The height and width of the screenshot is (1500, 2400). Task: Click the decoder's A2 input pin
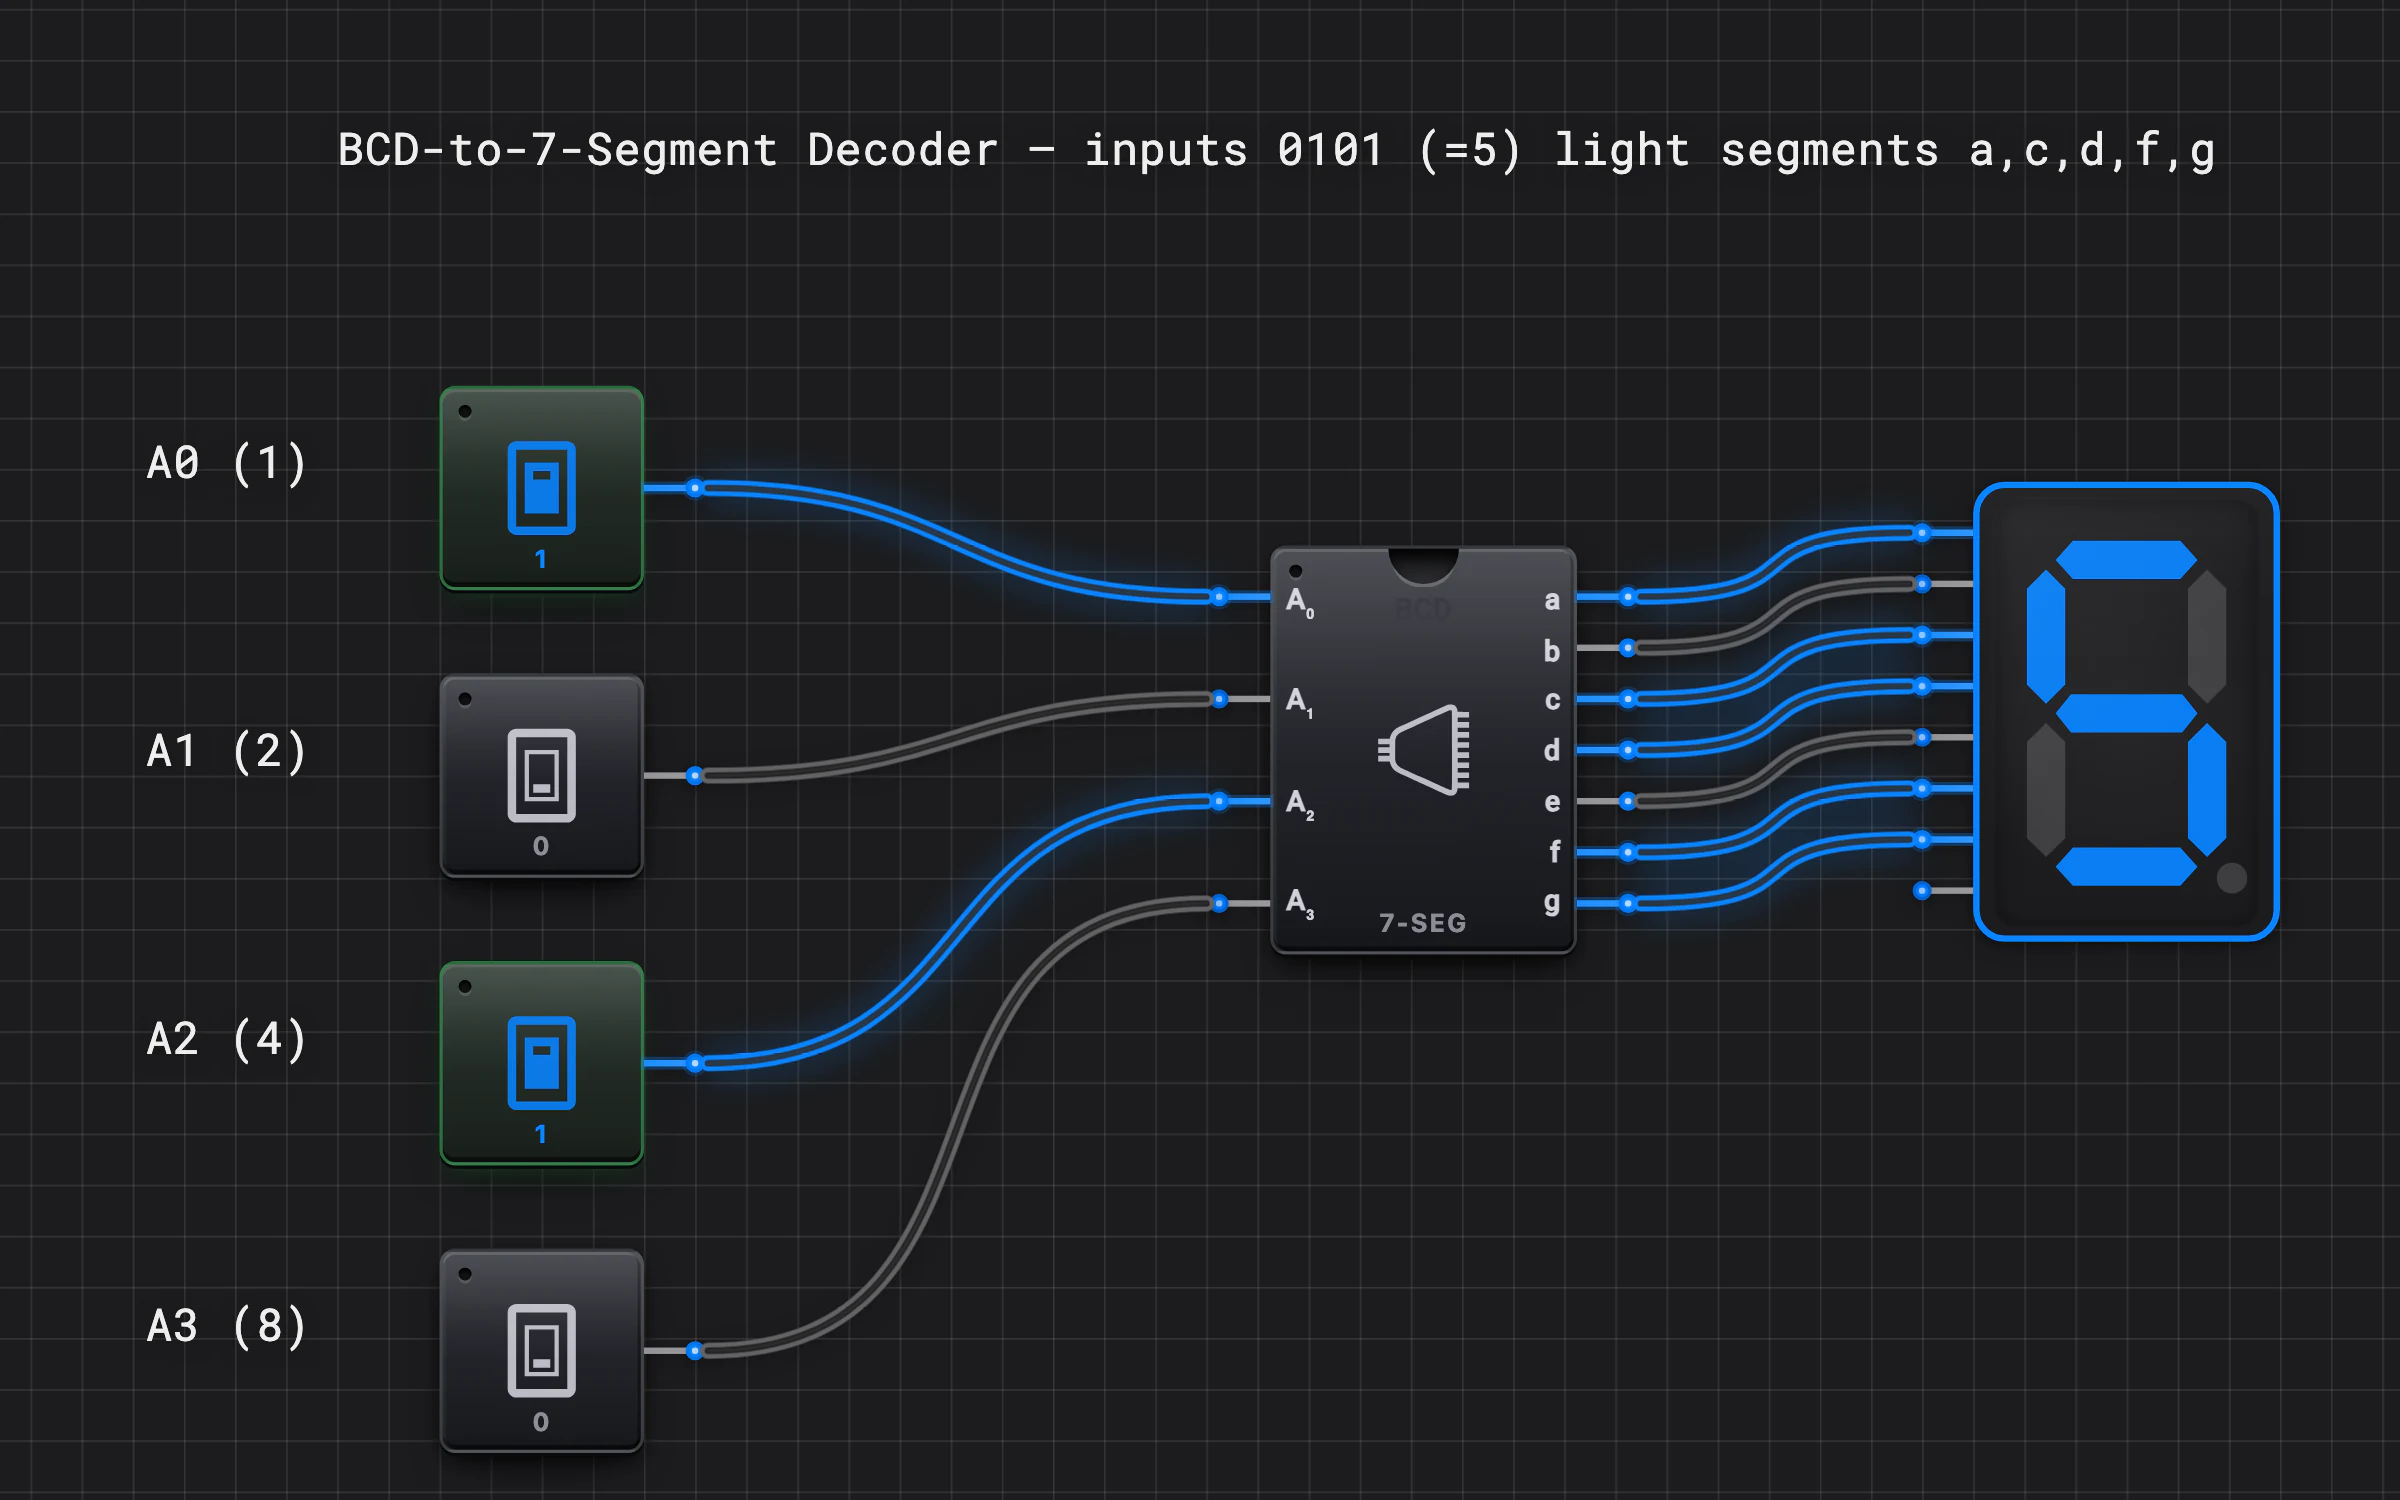pyautogui.click(x=1219, y=801)
